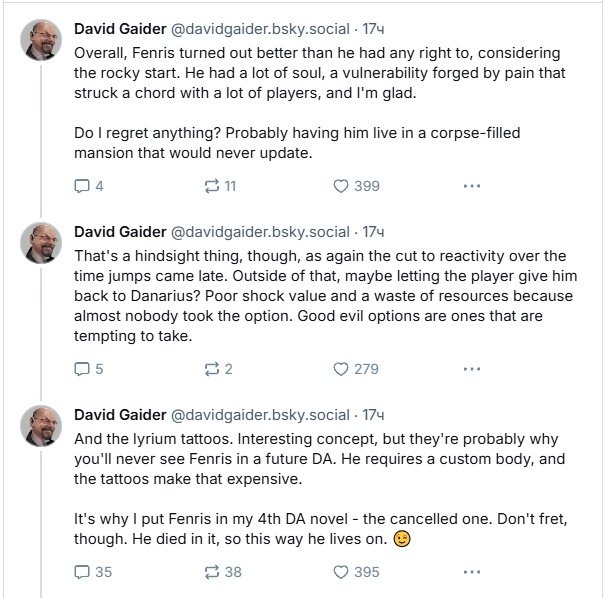Viewport: 608px width, 598px height.
Task: Click David Gaider's name on third post
Action: pos(122,414)
